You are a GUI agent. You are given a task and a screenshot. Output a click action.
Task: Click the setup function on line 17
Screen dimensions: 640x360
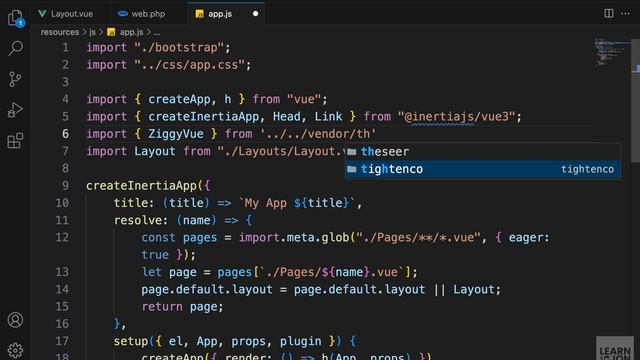pyautogui.click(x=131, y=341)
